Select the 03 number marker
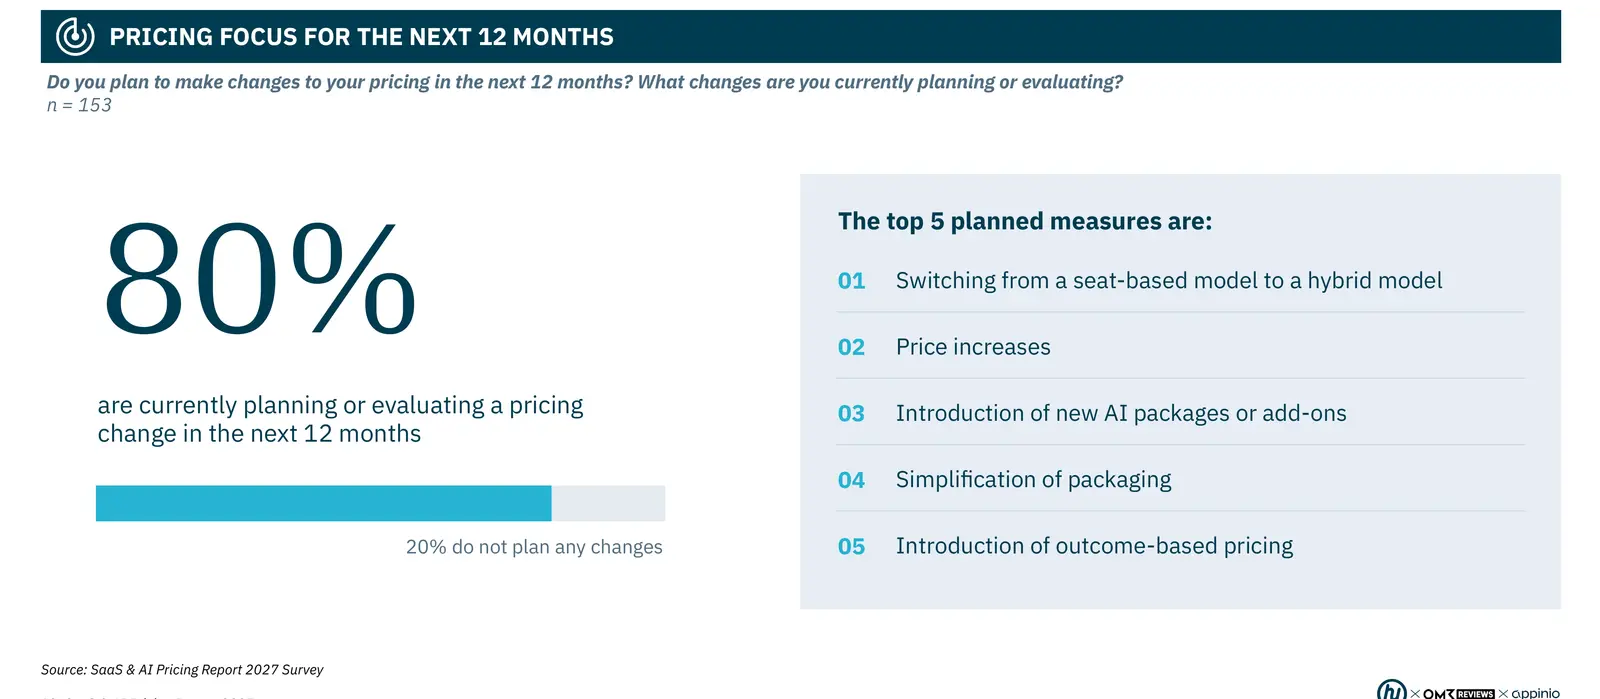This screenshot has height=699, width=1600. click(851, 413)
